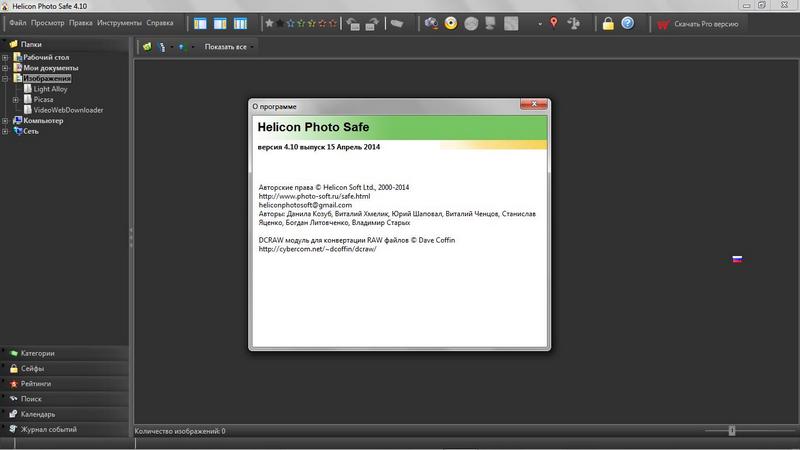Click the sort order icon in browser toolbar

point(162,47)
